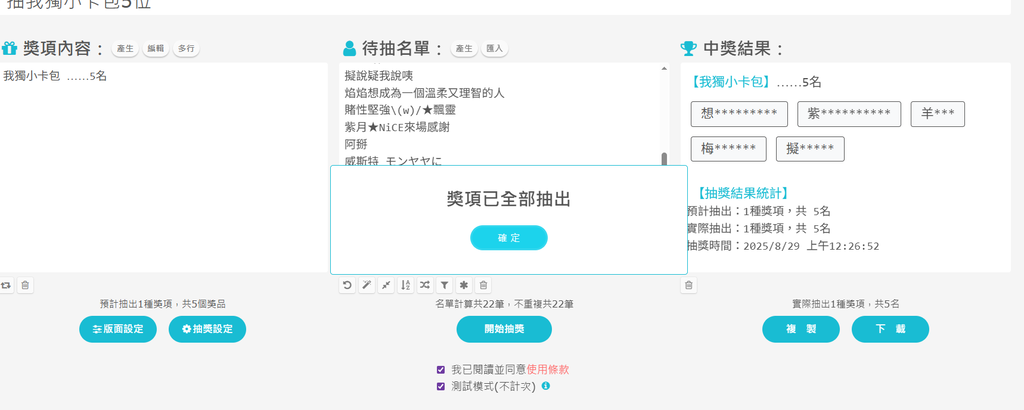Sort the name list A to Z

[x=405, y=285]
